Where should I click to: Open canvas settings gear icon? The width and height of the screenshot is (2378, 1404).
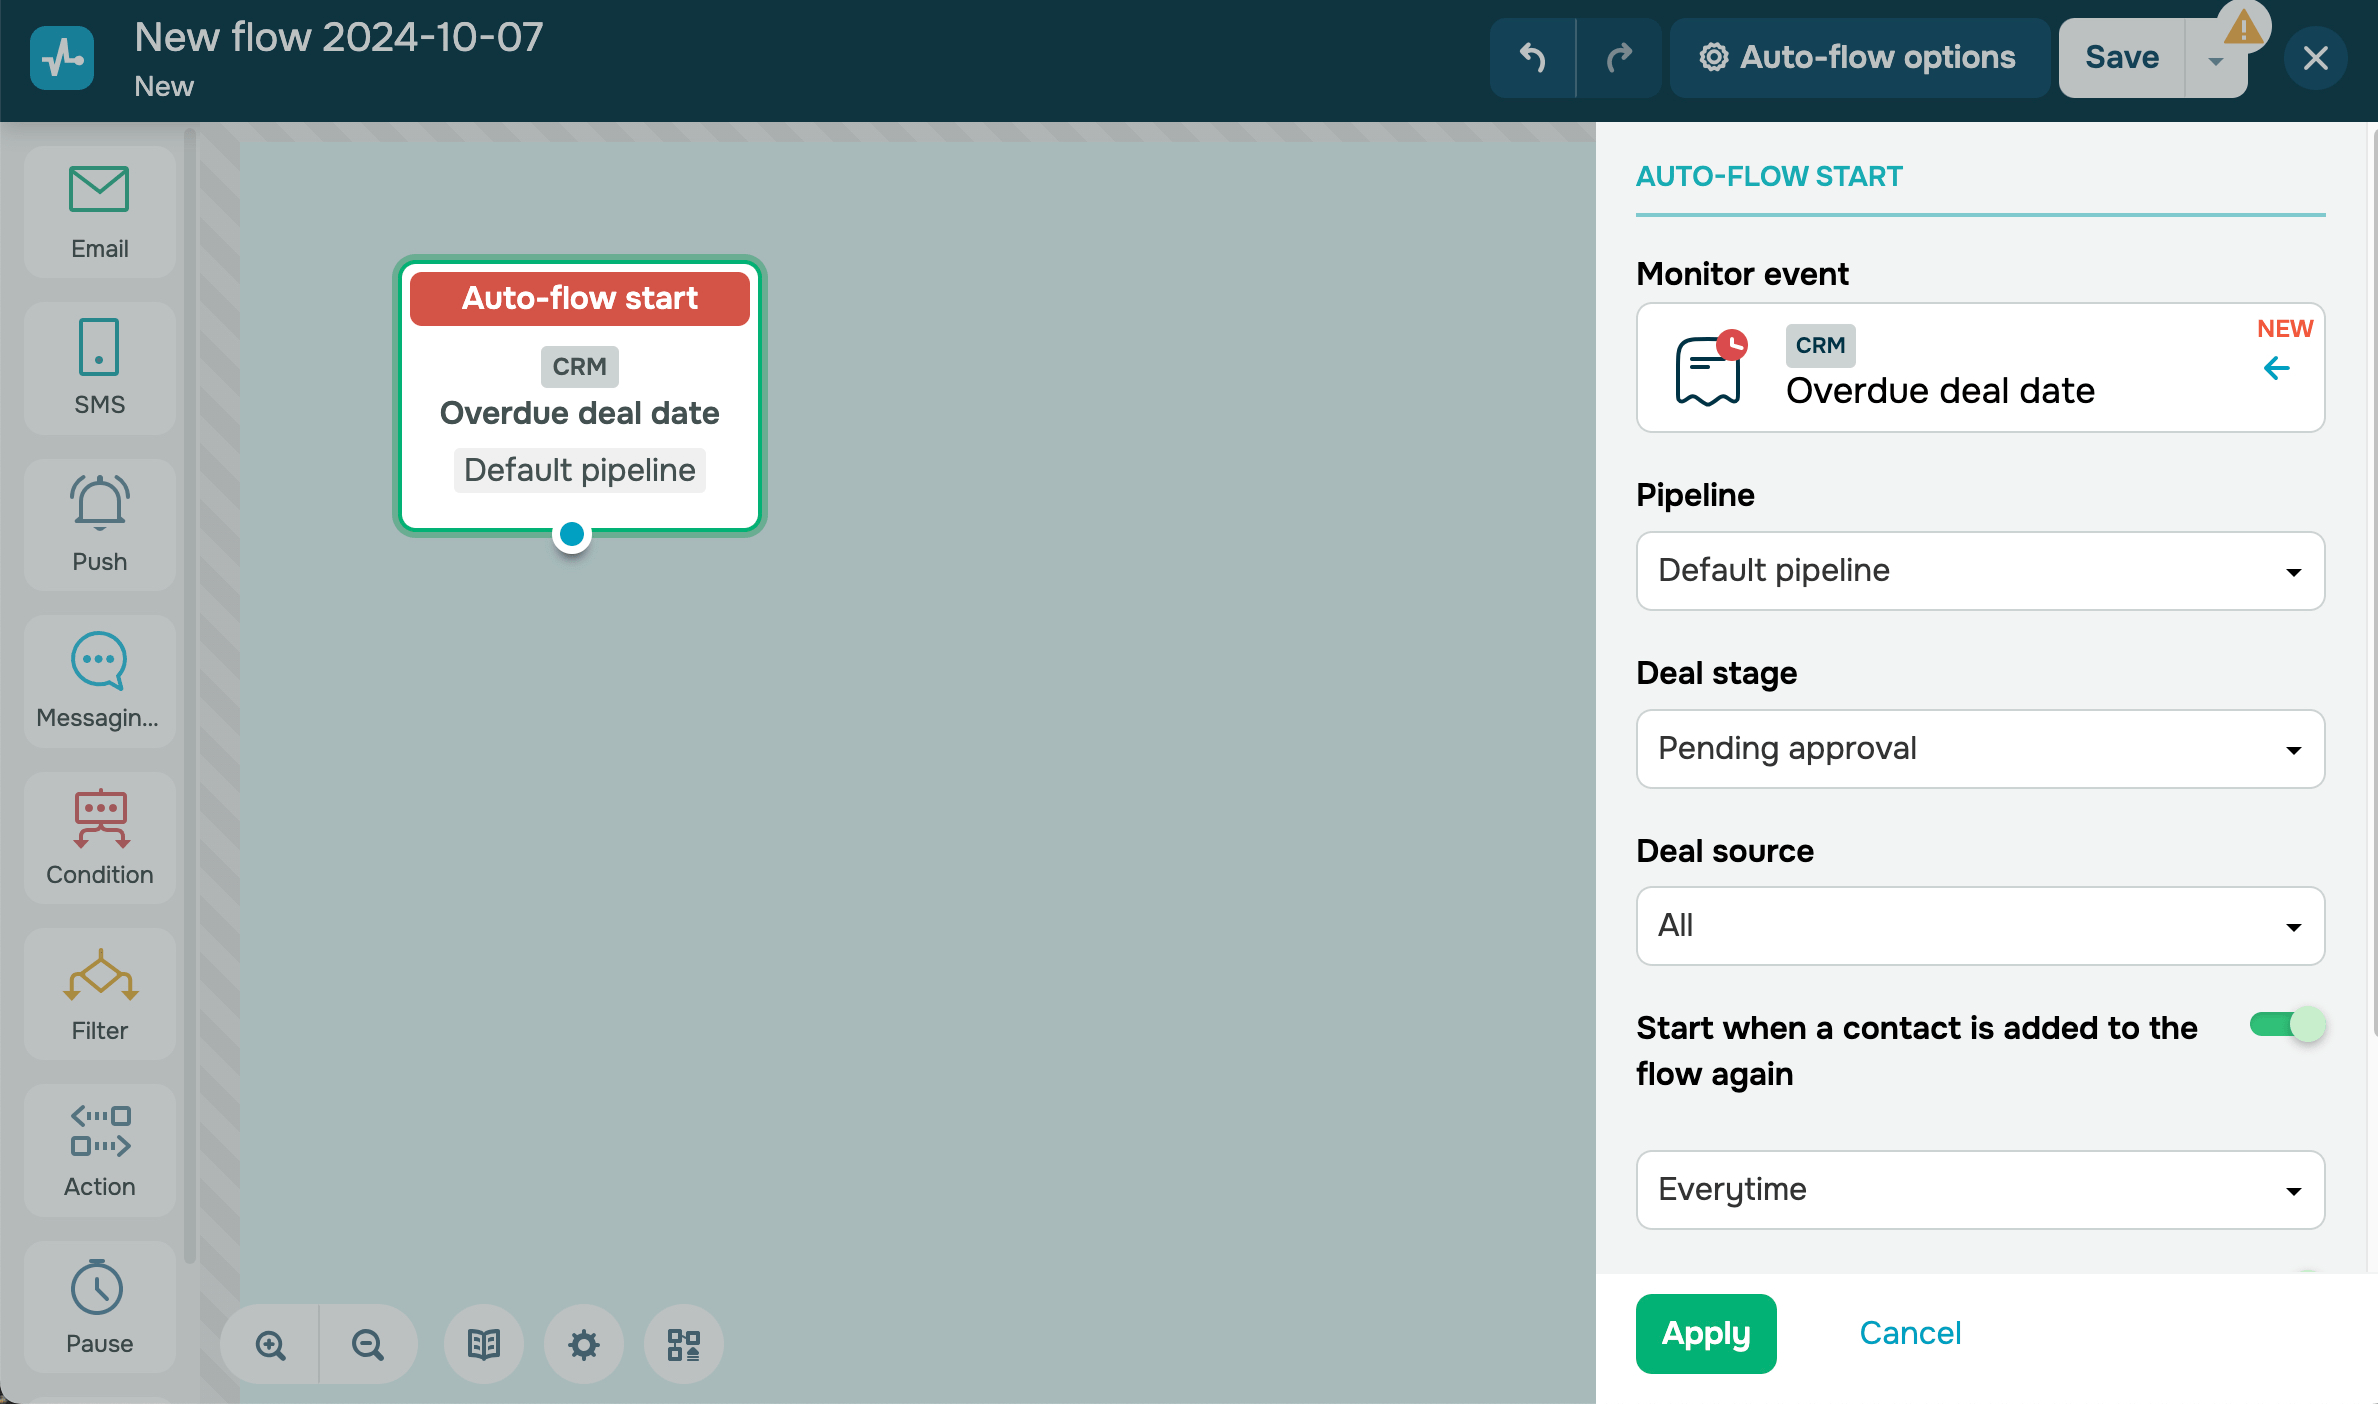(584, 1344)
